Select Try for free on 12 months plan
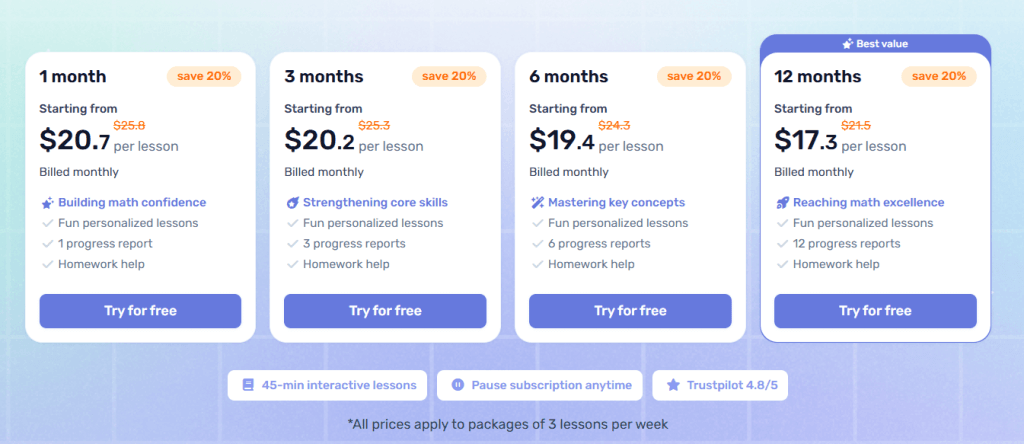This screenshot has height=444, width=1024. (x=875, y=311)
